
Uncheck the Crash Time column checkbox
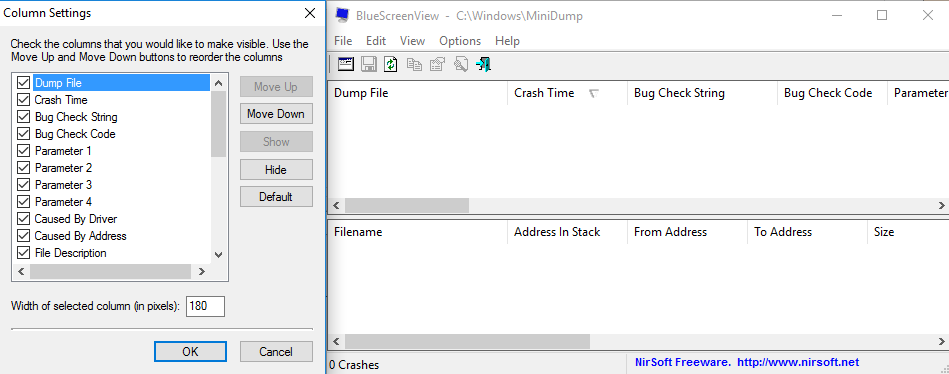24,100
